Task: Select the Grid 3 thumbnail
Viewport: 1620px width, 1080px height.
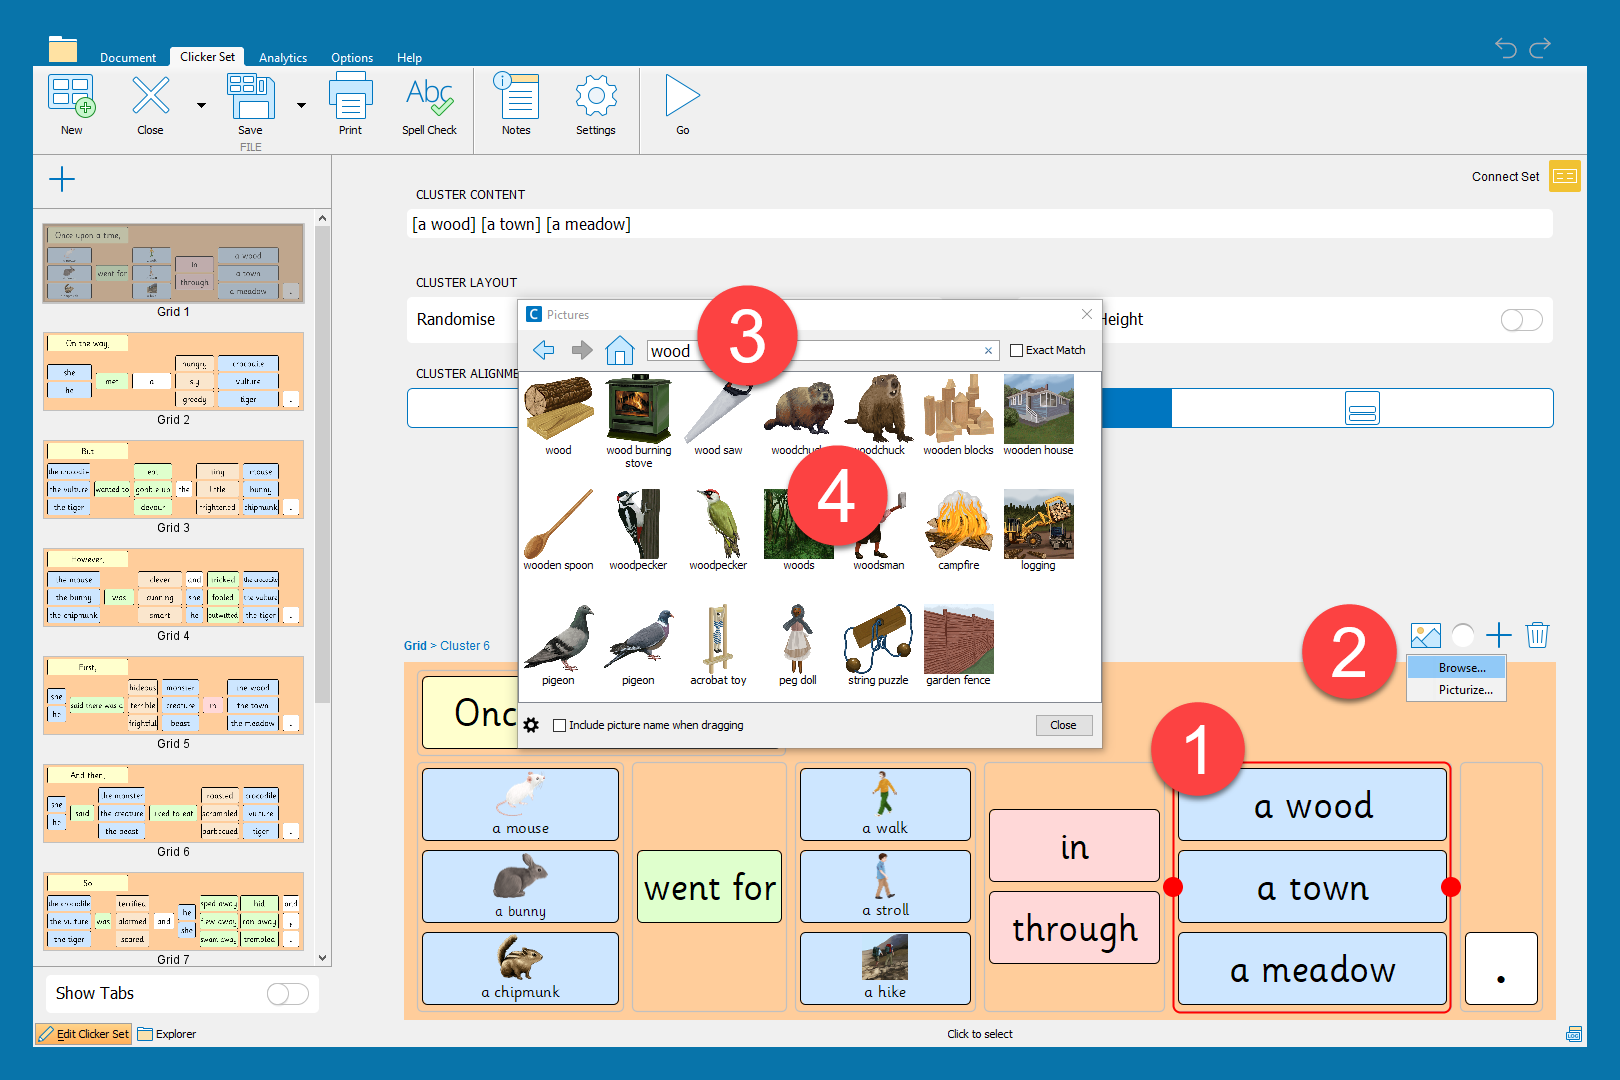Action: [x=173, y=480]
